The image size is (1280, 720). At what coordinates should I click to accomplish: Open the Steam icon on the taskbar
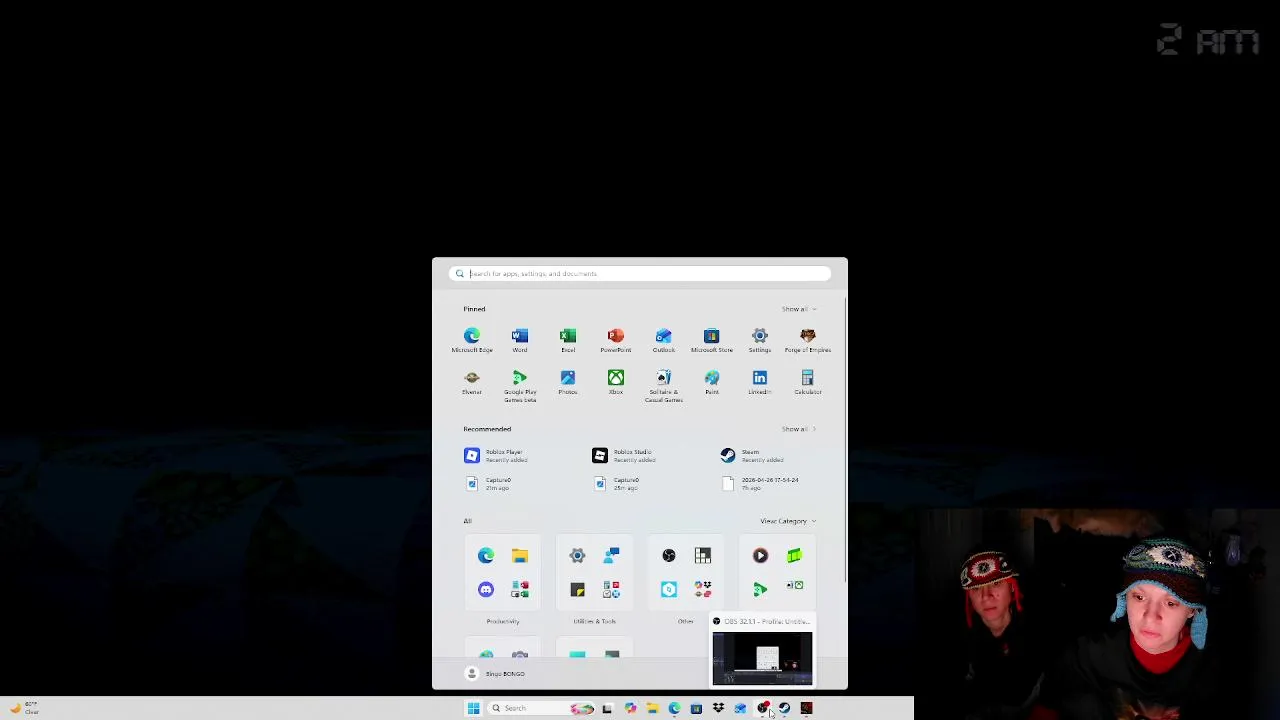click(785, 708)
